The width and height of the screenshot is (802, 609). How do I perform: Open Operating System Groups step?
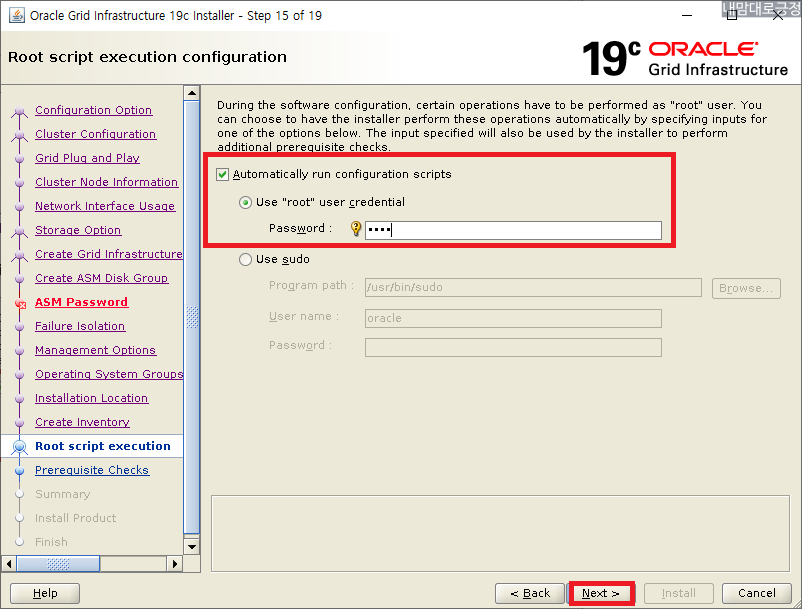tap(109, 374)
